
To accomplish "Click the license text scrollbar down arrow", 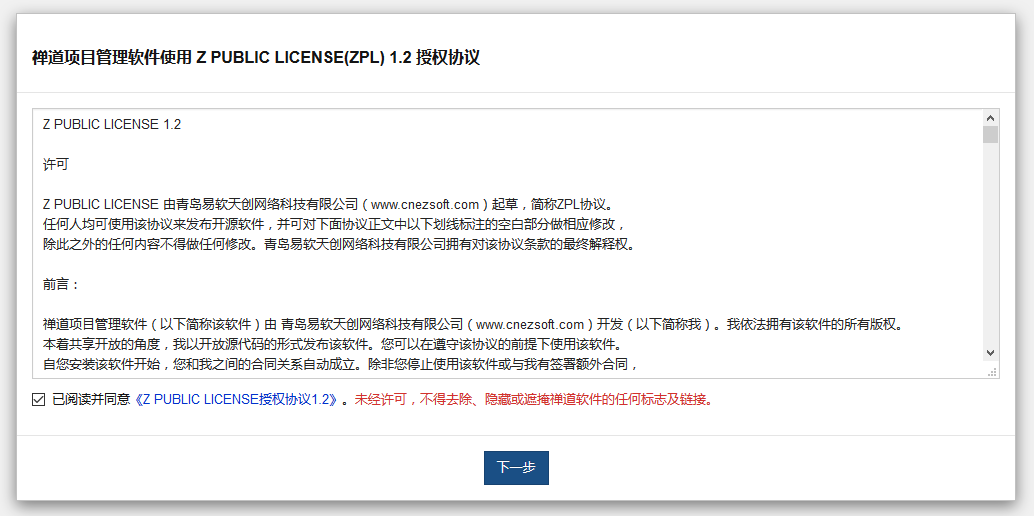I will pyautogui.click(x=990, y=353).
